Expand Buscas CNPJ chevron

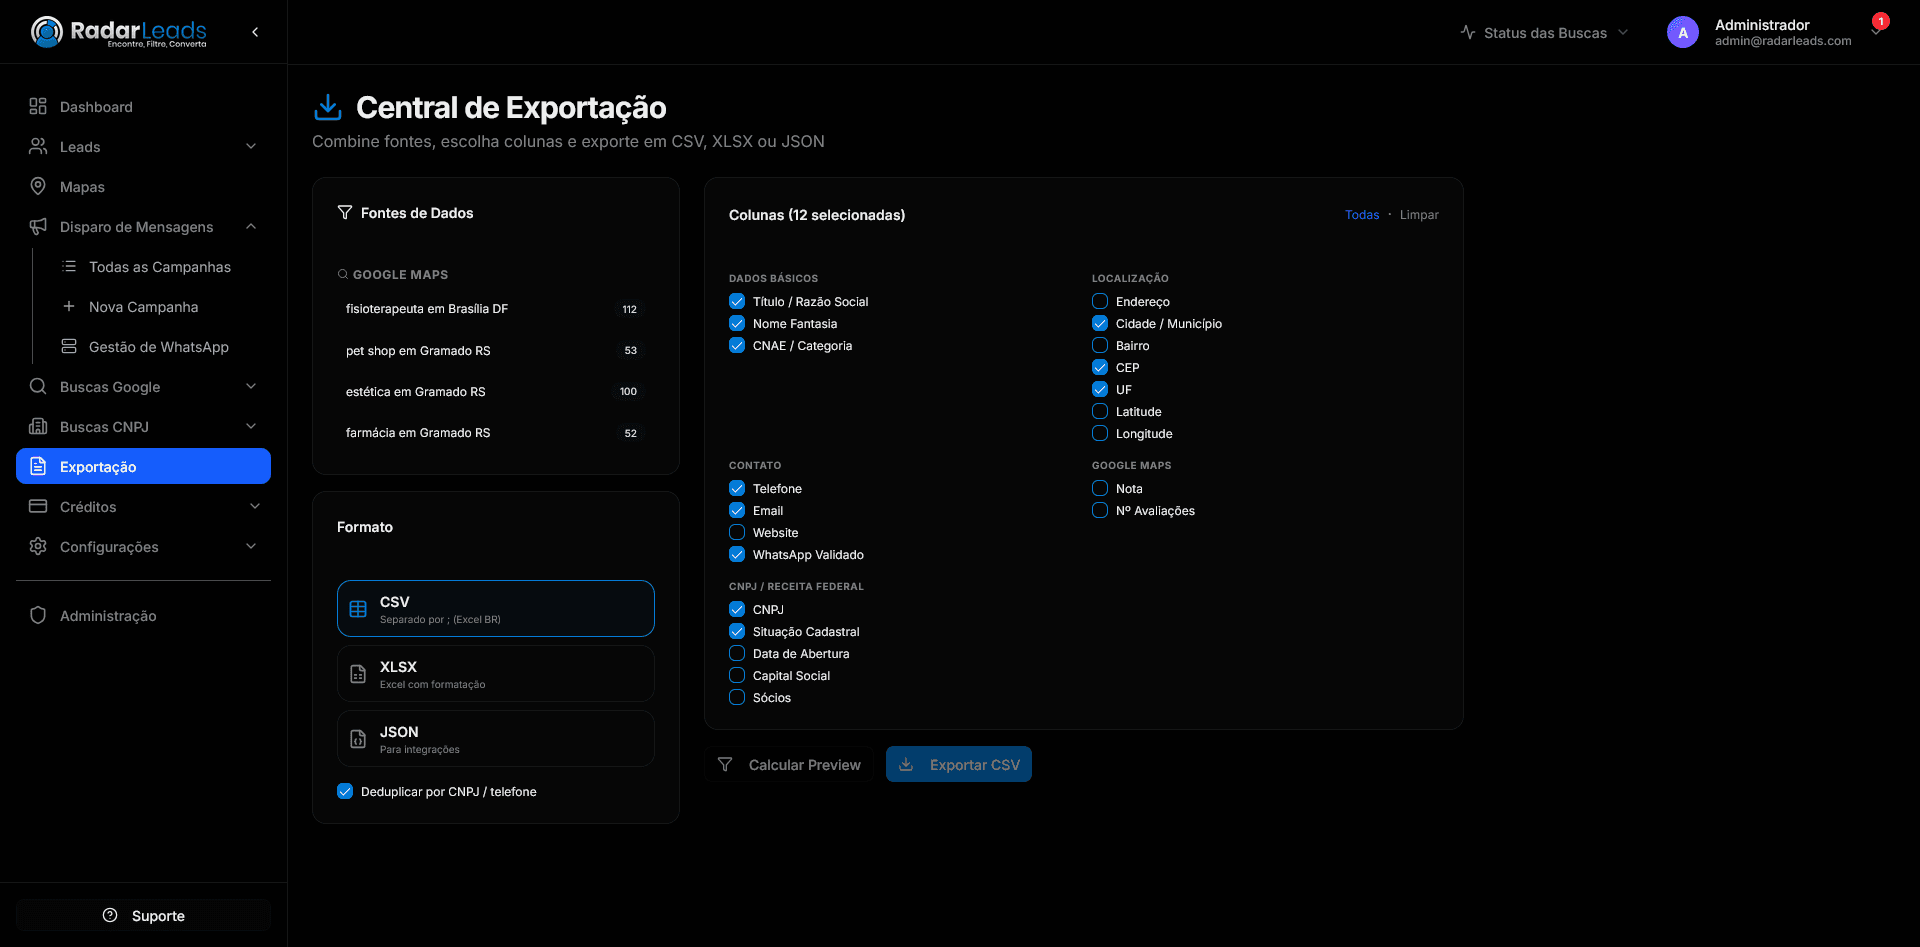251,426
